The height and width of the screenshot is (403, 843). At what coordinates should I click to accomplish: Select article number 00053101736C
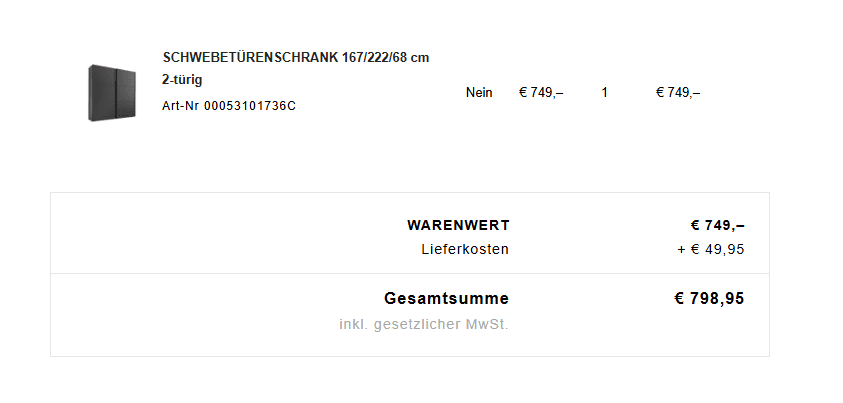(249, 106)
